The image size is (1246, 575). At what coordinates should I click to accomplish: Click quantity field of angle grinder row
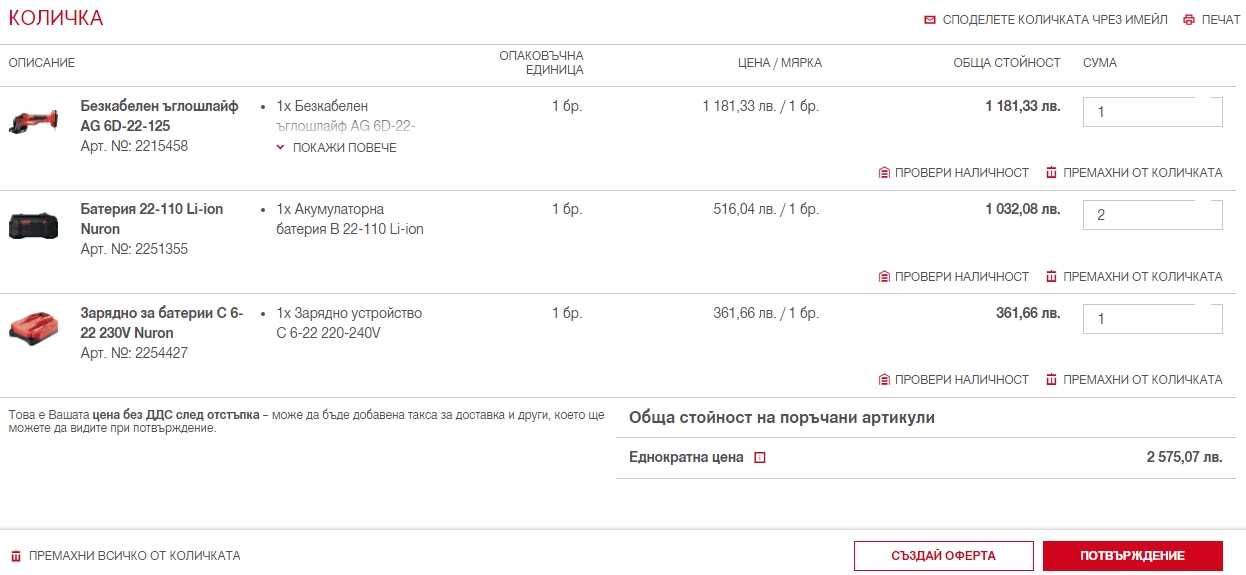[x=1152, y=112]
